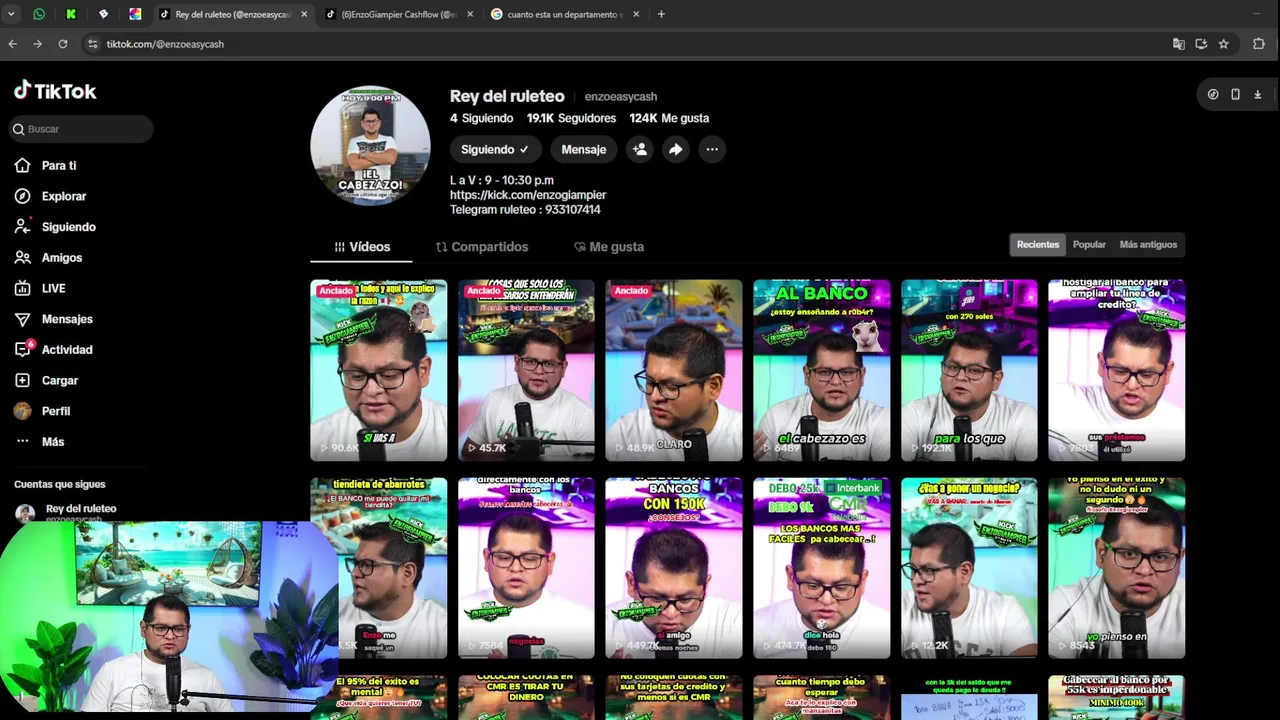This screenshot has height=720, width=1280.
Task: Sort videos by Recientes
Action: point(1038,244)
